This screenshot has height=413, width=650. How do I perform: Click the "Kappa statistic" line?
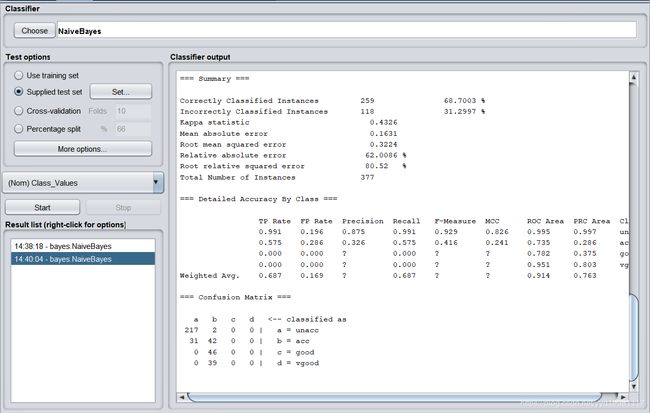289,123
